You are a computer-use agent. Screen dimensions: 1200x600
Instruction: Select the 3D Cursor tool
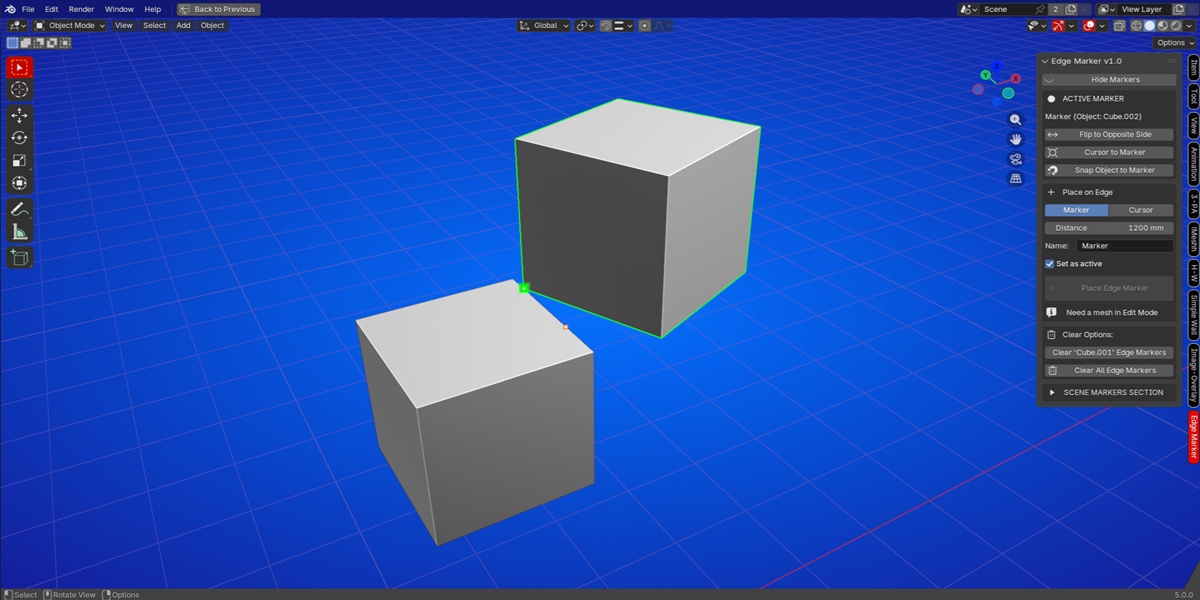[x=19, y=90]
